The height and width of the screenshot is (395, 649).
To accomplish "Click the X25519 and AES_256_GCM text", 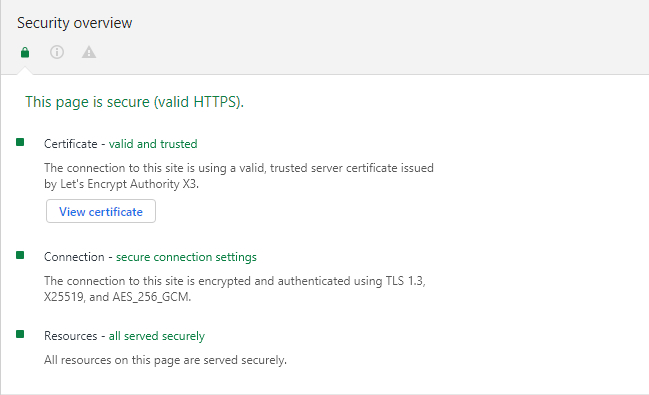I will [118, 297].
